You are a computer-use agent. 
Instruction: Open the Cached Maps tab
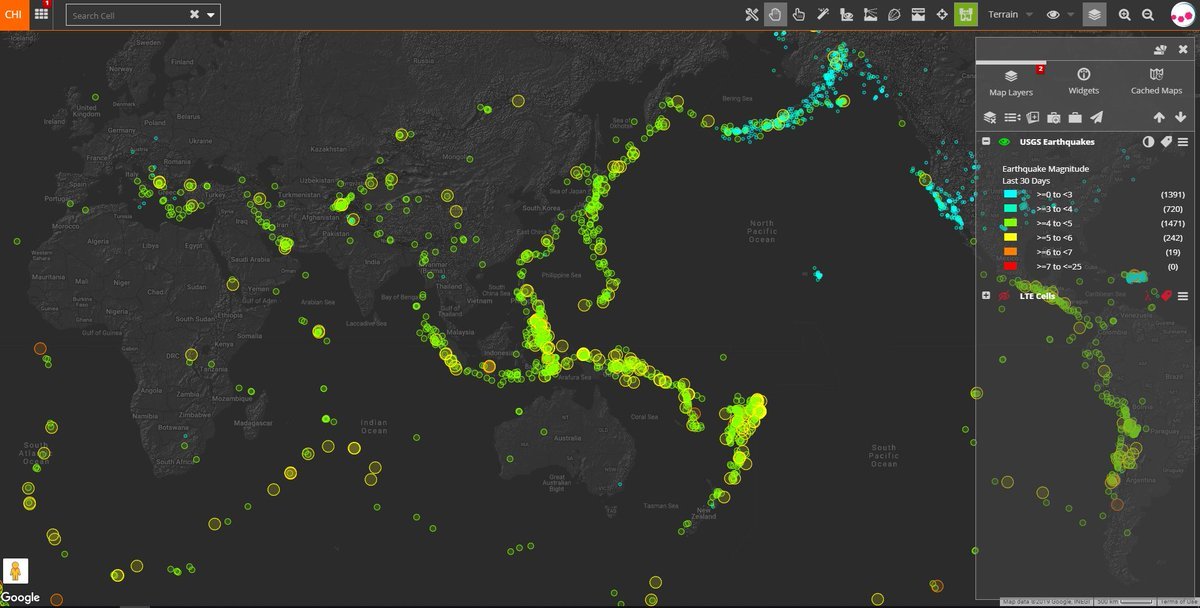coord(1156,81)
